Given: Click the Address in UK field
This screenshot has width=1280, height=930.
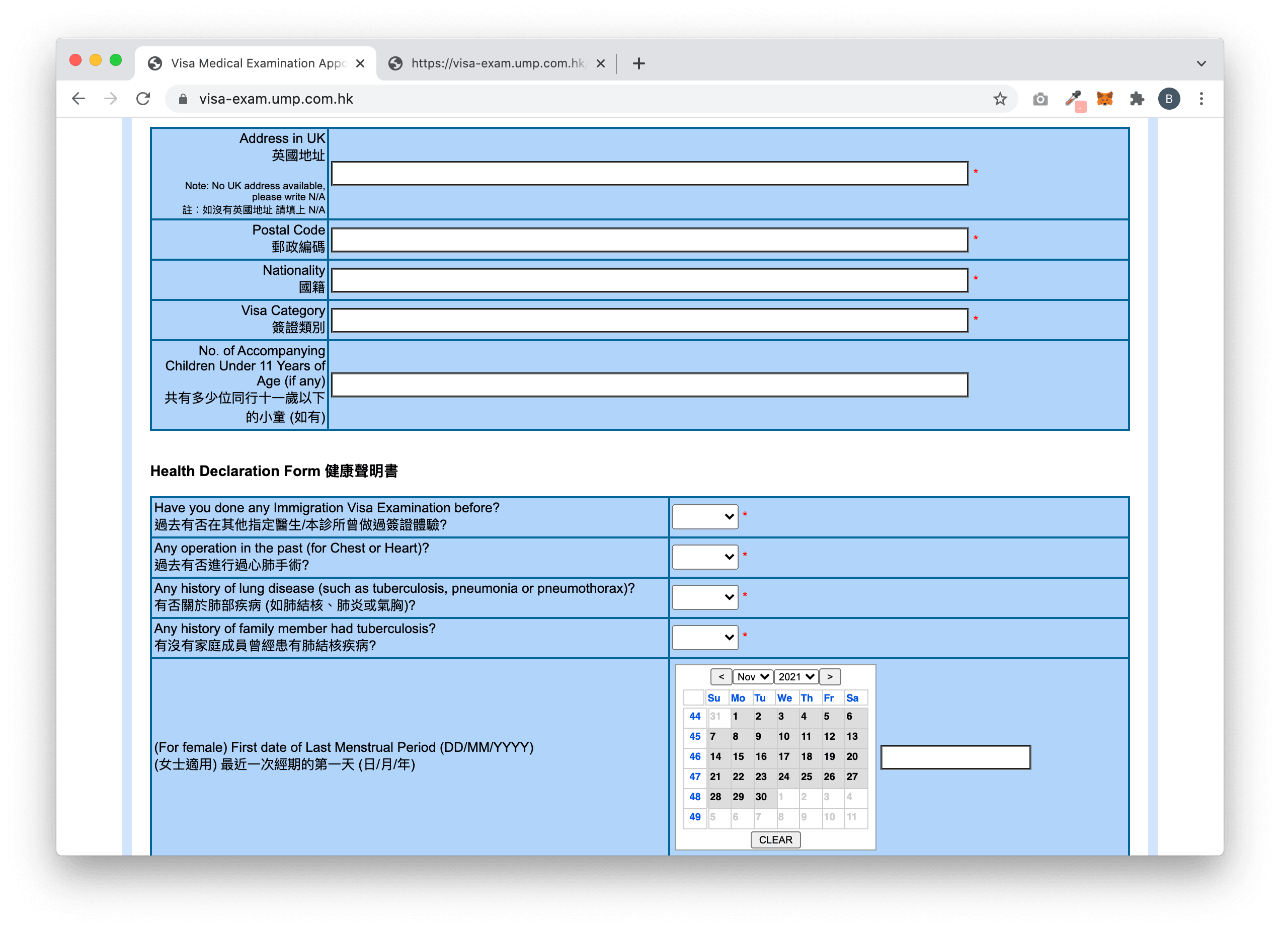Looking at the screenshot, I should click(650, 173).
